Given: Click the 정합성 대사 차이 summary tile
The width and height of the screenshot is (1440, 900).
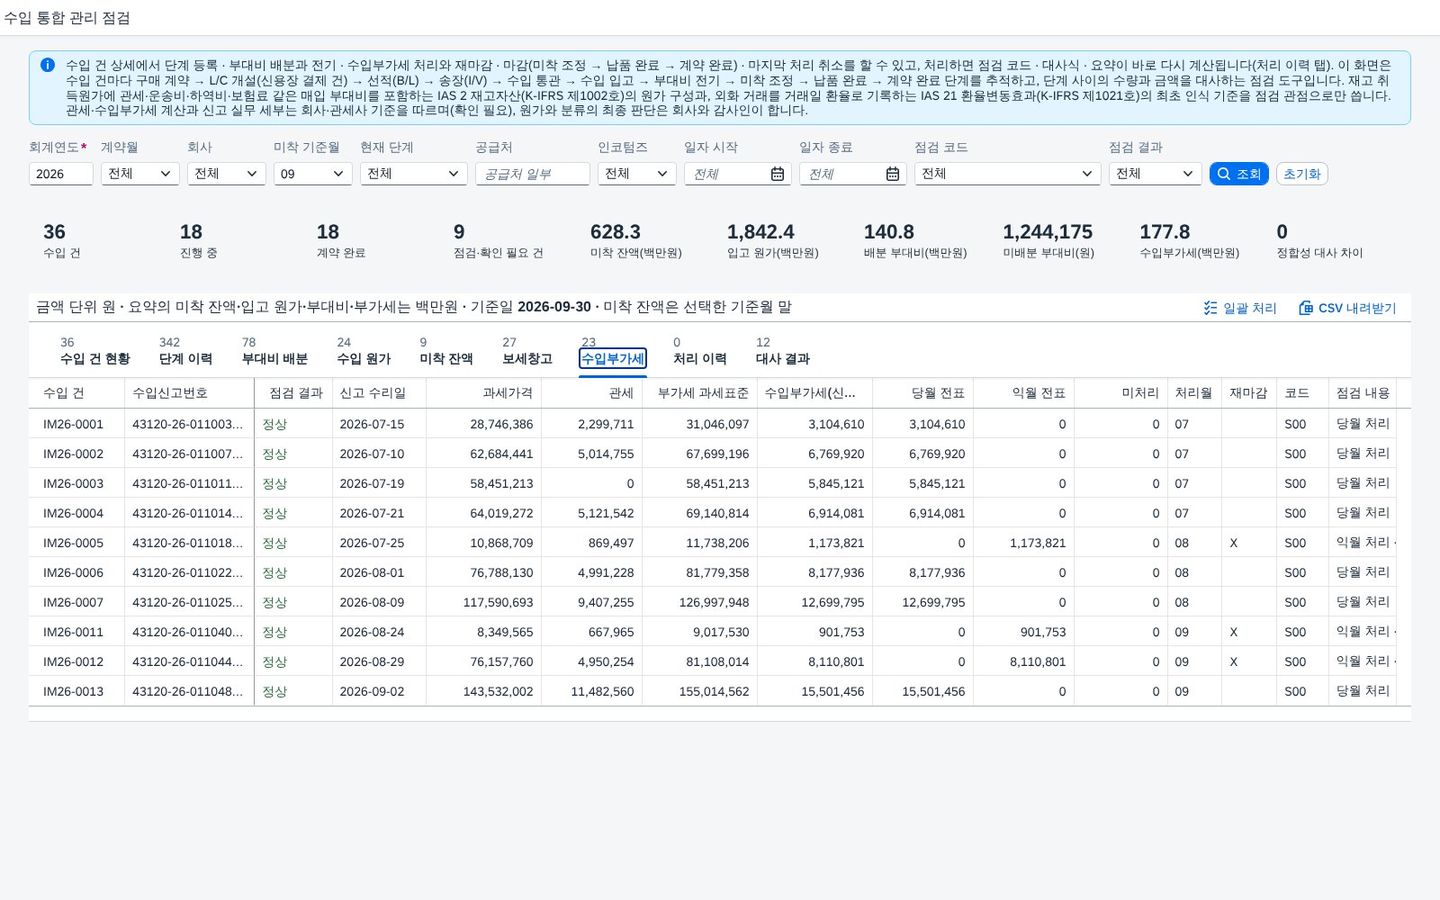Looking at the screenshot, I should point(1320,241).
